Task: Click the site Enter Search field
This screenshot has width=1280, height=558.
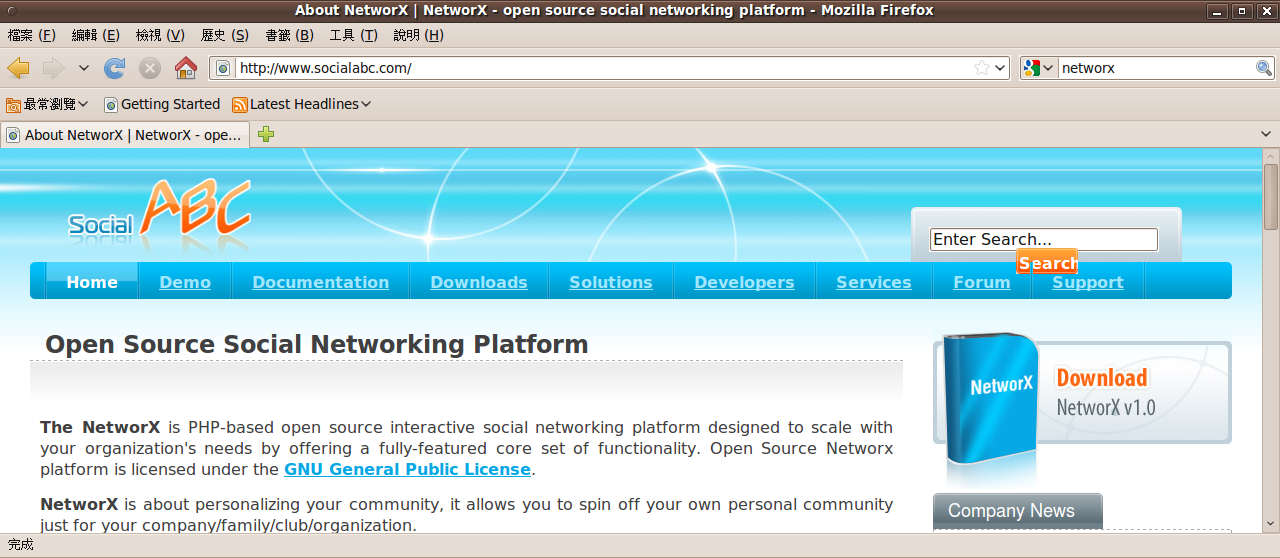Action: point(1043,239)
